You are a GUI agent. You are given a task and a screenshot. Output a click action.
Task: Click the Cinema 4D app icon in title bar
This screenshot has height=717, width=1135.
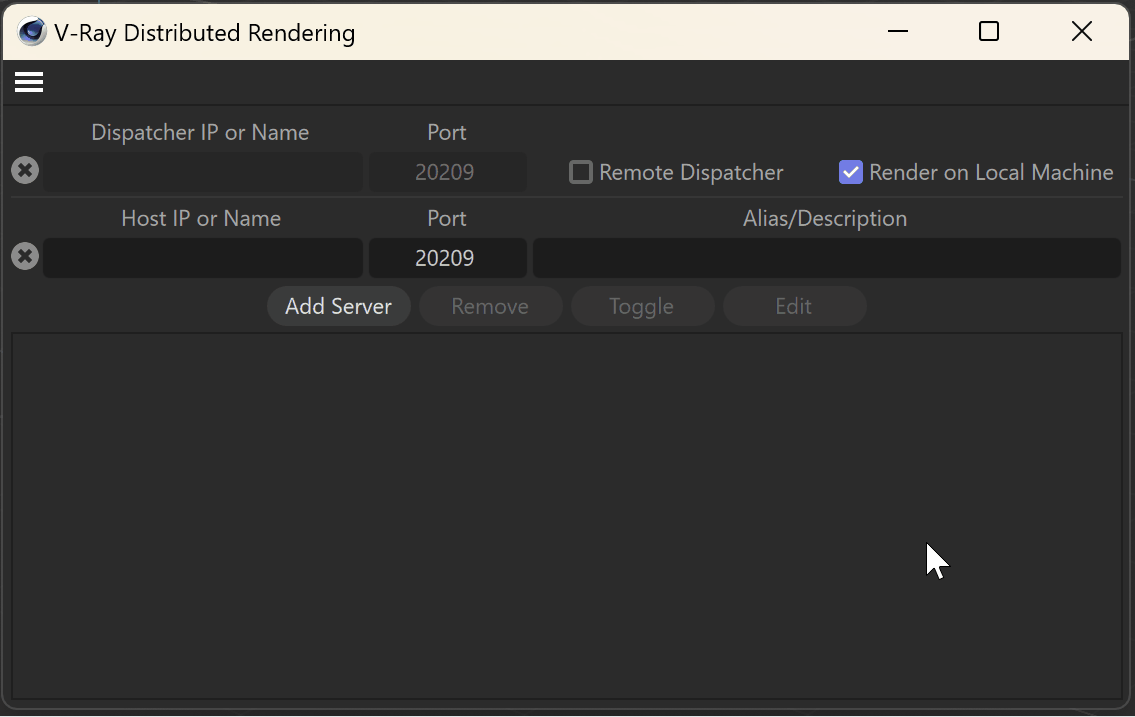pos(32,32)
